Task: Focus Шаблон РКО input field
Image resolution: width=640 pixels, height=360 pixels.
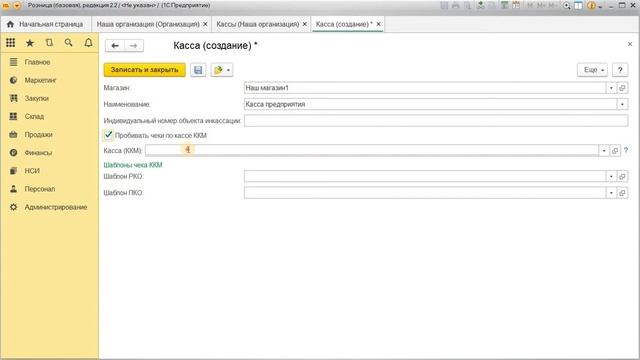Action: (x=425, y=176)
